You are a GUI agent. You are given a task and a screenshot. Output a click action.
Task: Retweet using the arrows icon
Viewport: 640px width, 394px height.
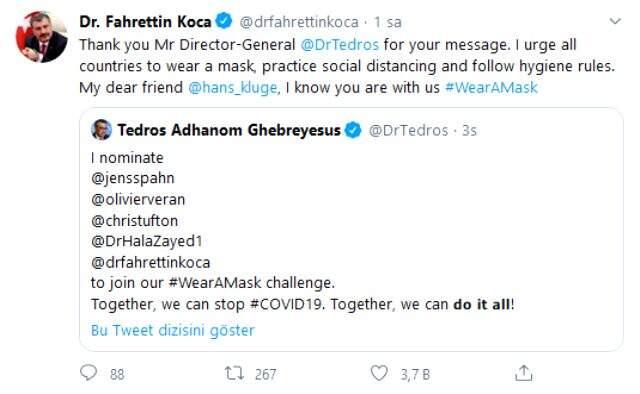coord(234,373)
